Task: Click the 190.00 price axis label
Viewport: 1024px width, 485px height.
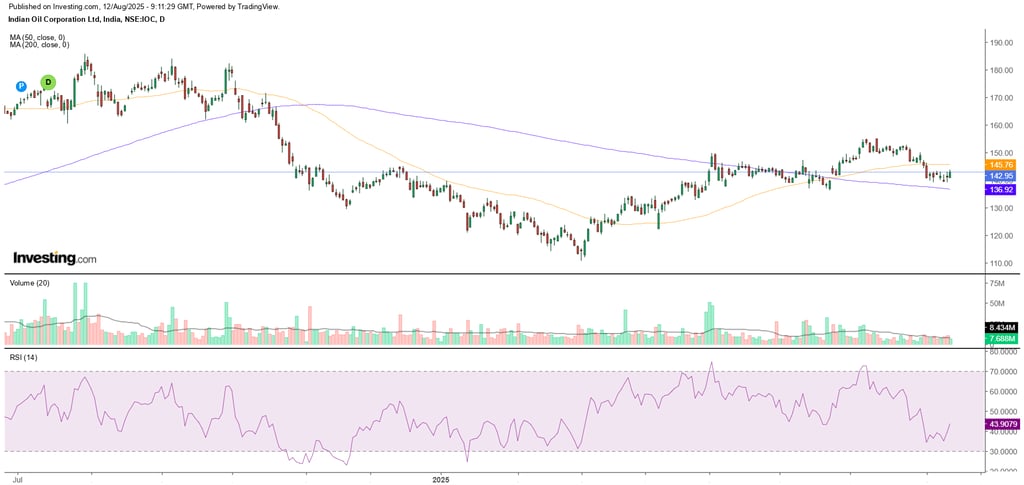Action: click(1001, 43)
